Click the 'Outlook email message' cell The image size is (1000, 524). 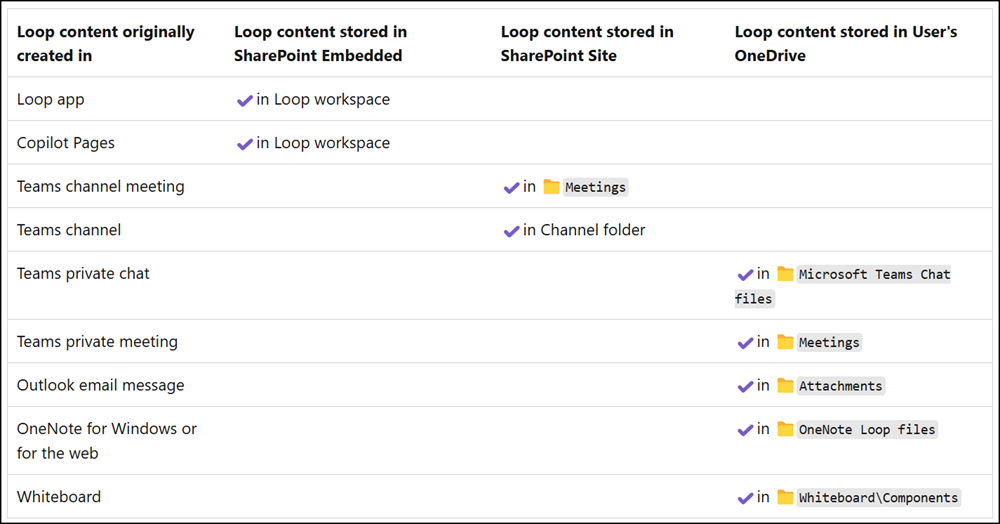101,386
